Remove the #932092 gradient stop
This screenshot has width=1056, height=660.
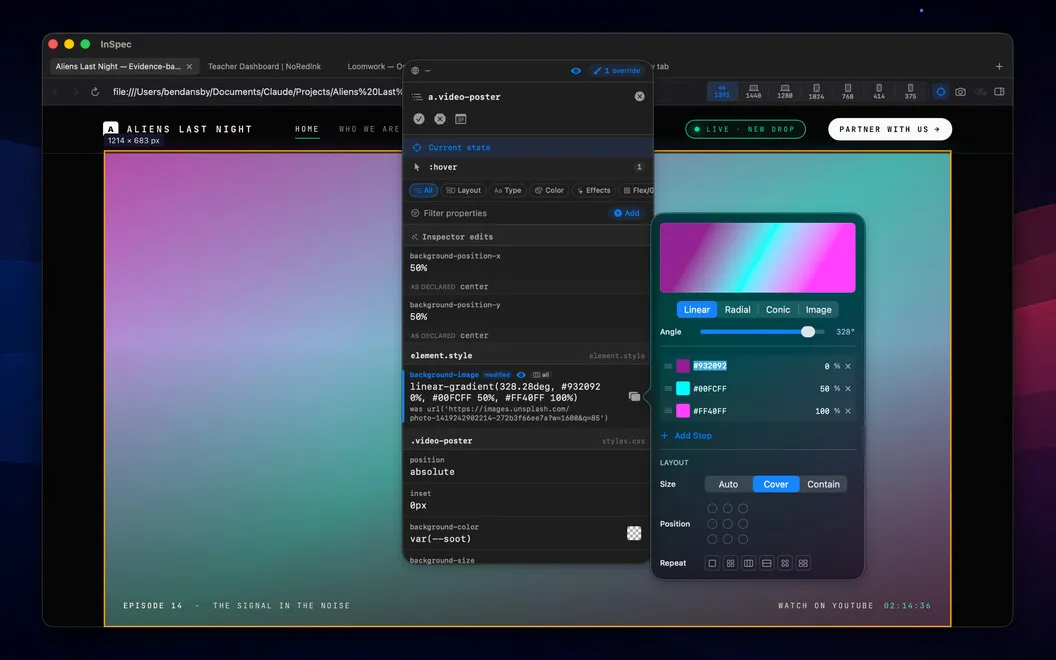coord(848,366)
